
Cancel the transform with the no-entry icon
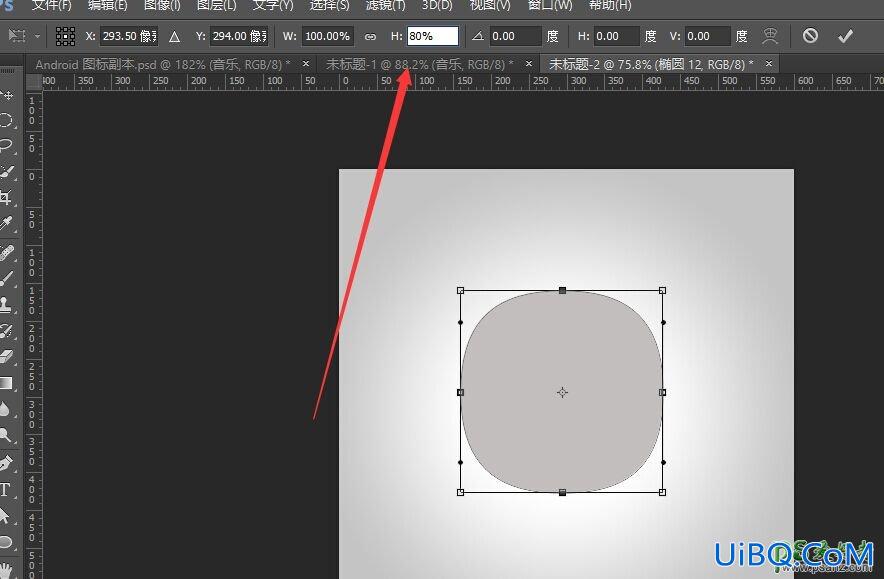point(810,36)
